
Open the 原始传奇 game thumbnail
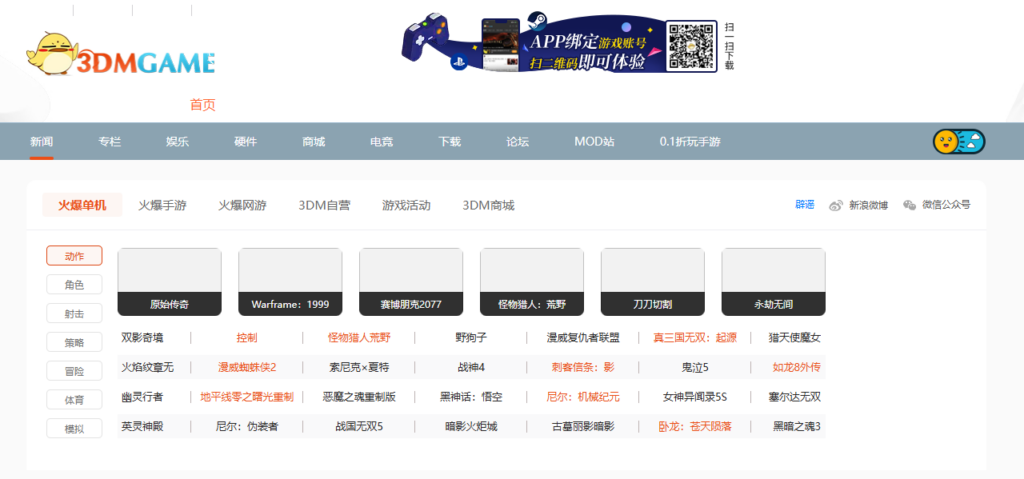tap(169, 282)
